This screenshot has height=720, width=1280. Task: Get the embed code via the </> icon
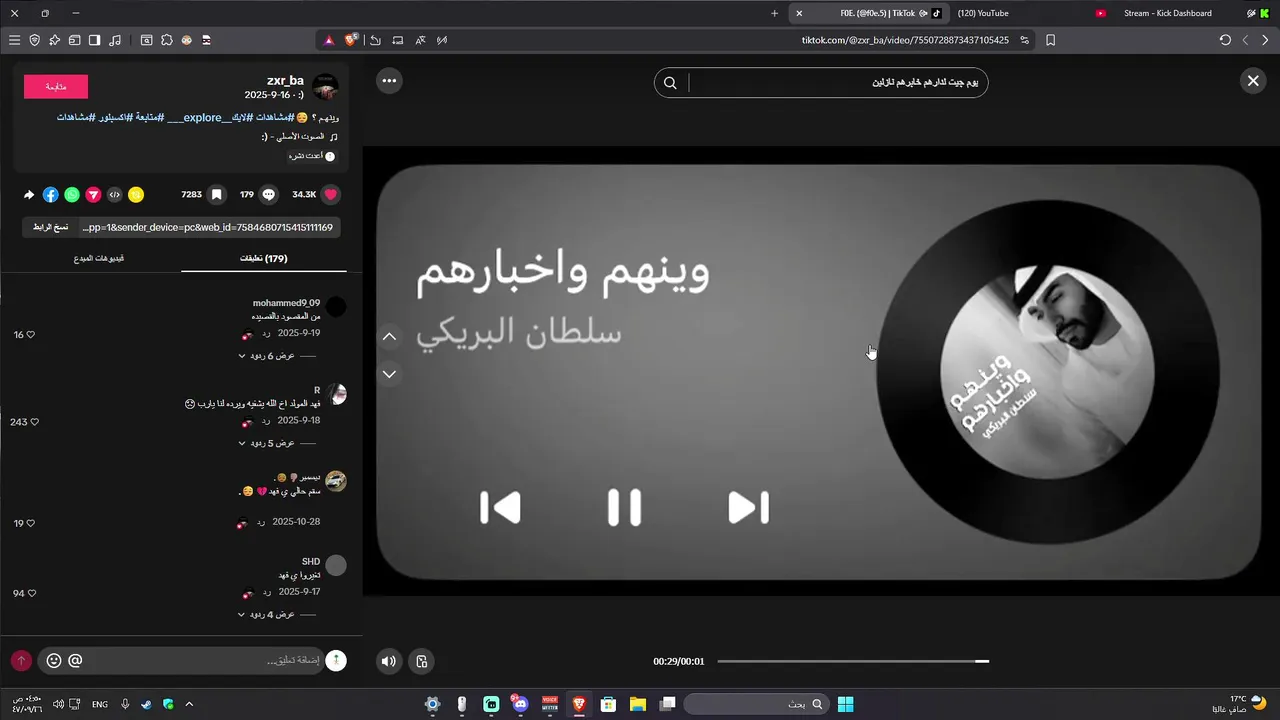pyautogui.click(x=114, y=195)
